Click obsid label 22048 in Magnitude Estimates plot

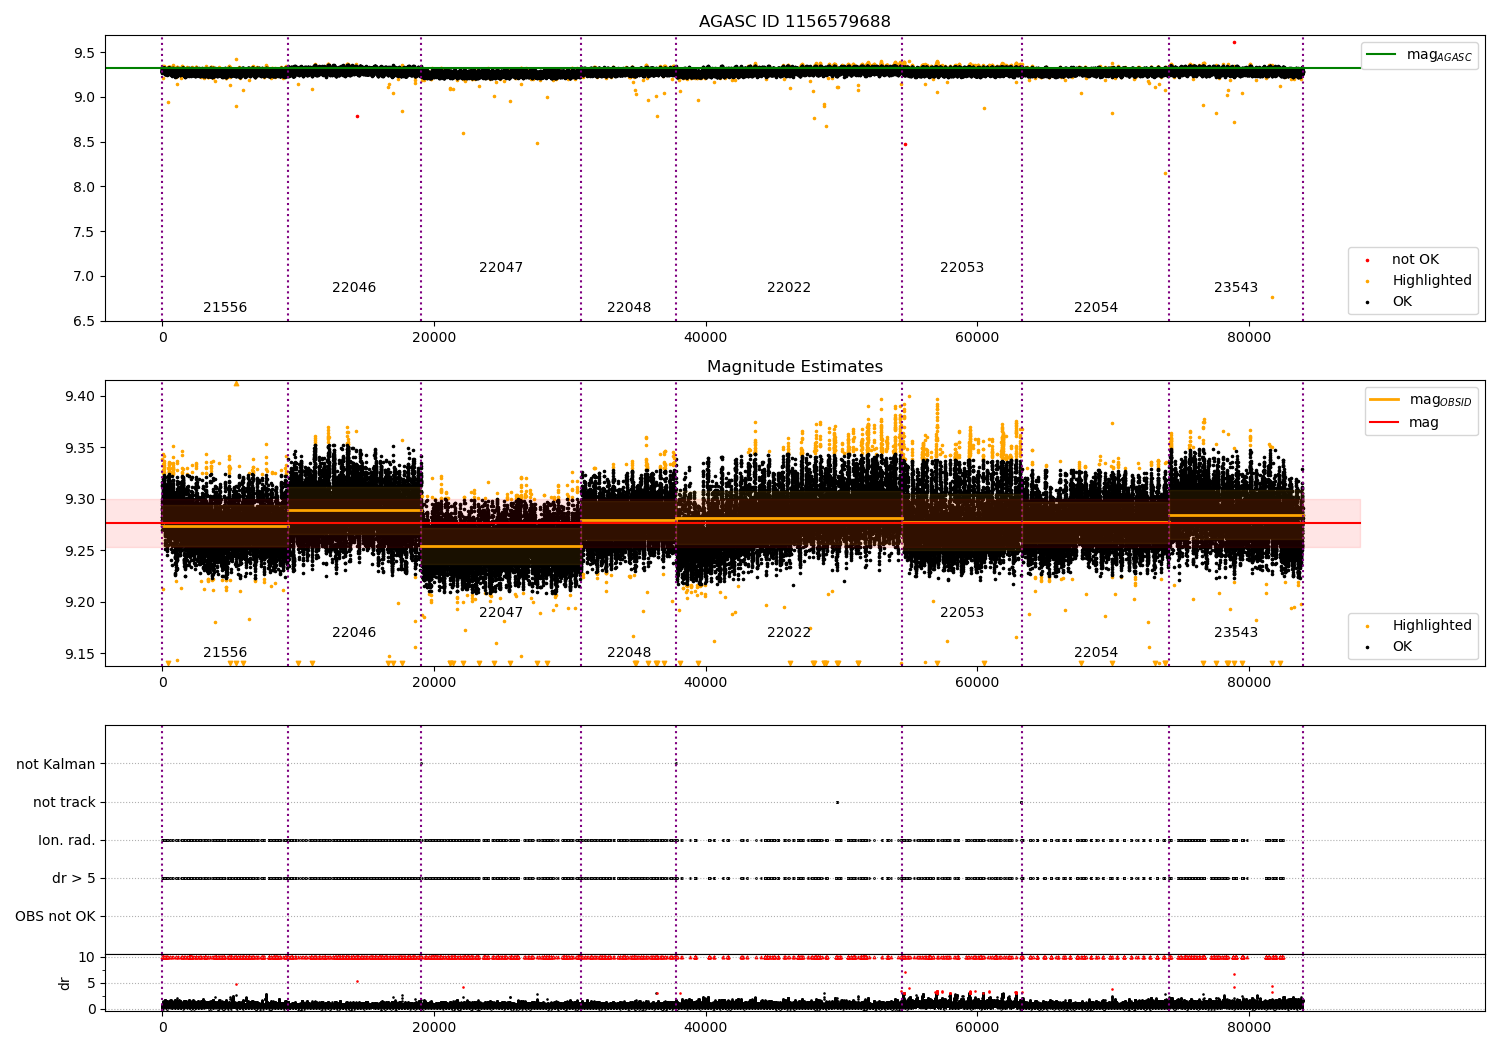click(x=629, y=653)
